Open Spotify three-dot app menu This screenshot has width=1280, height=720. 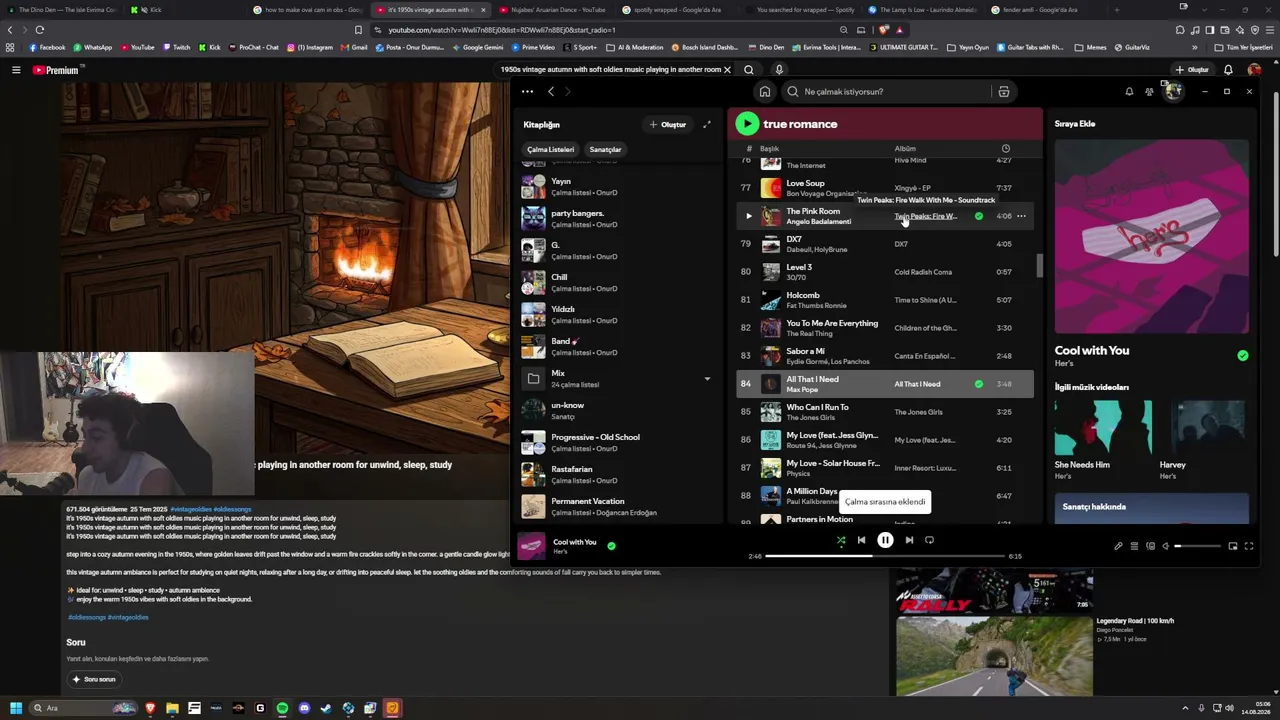[527, 92]
